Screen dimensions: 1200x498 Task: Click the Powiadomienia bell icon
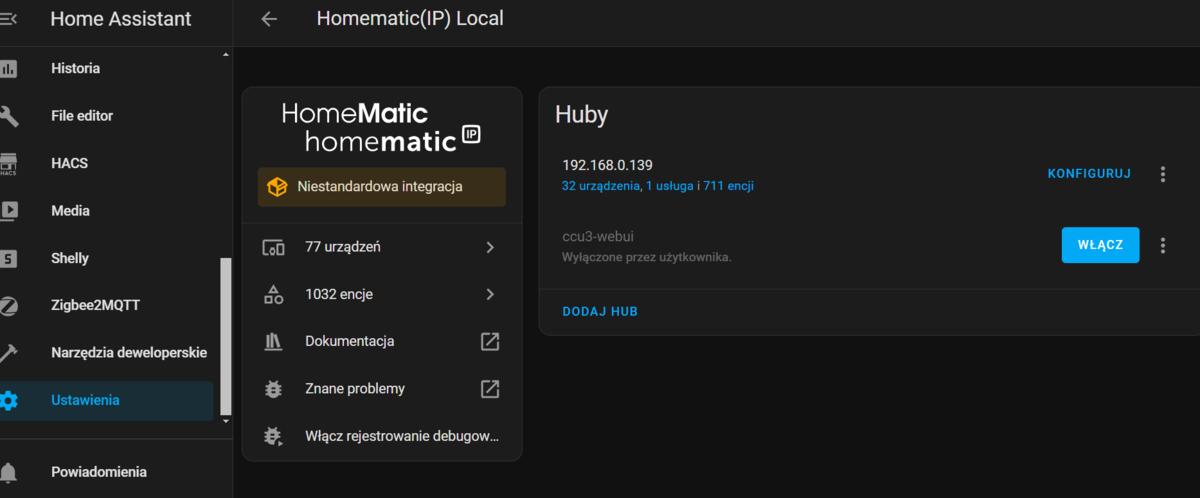tap(8, 472)
